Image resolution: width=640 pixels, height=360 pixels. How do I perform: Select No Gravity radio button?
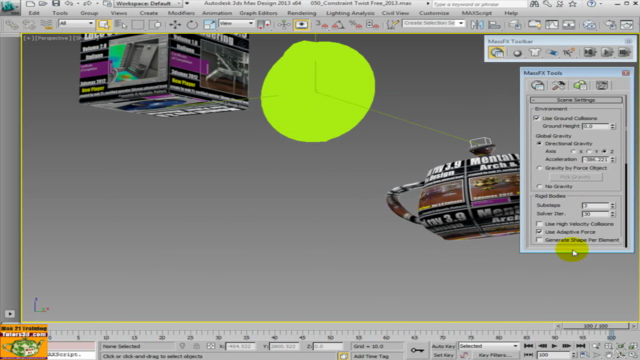point(539,187)
